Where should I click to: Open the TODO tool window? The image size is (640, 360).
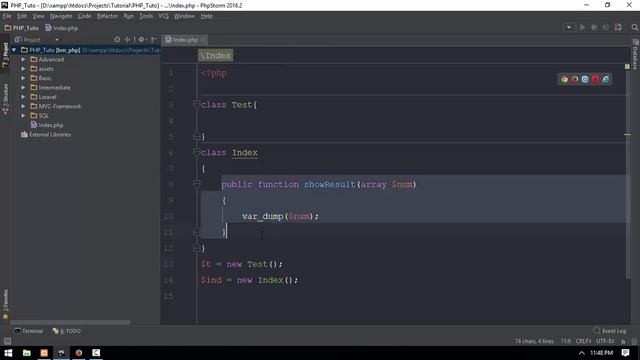67,331
